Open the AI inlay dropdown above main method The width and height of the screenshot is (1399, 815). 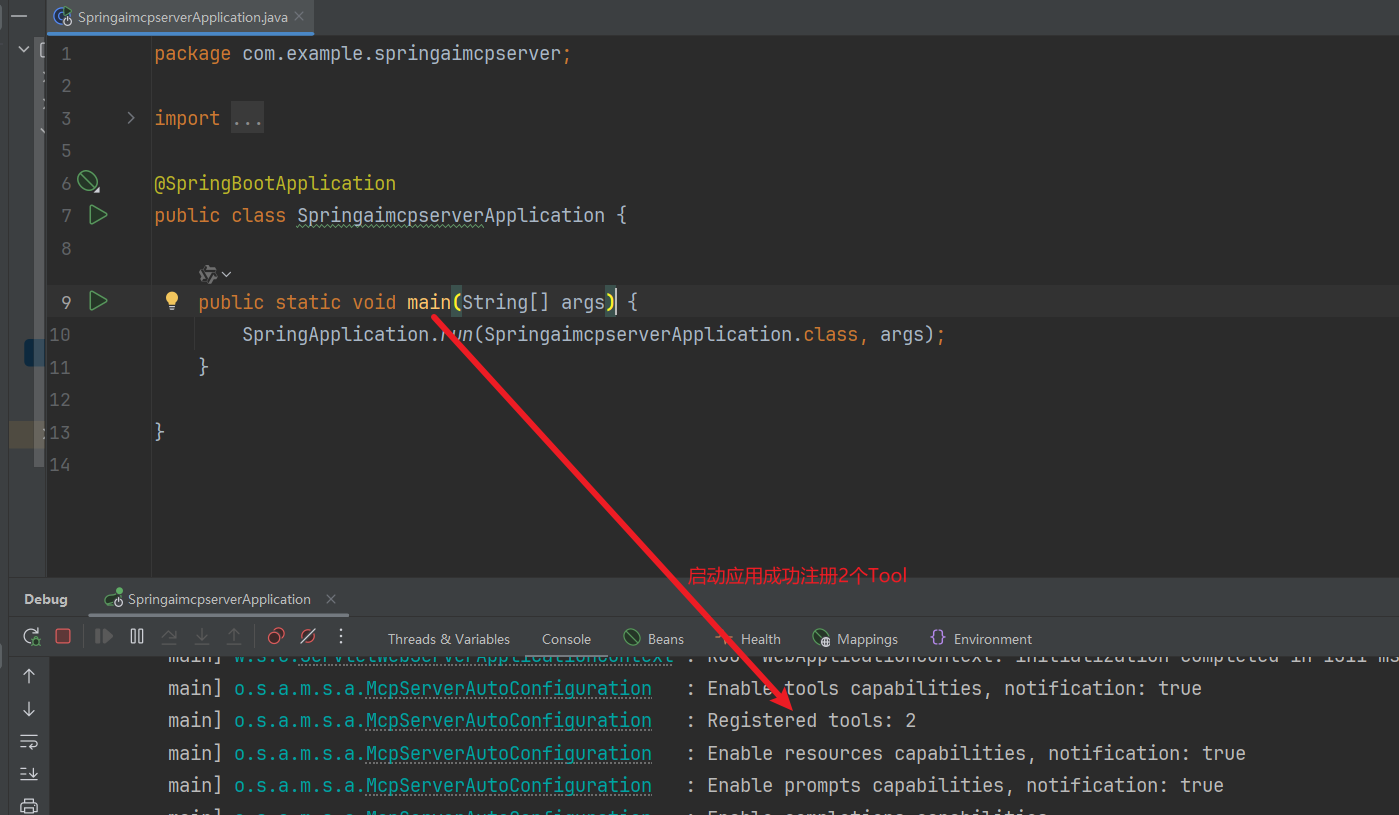215,274
